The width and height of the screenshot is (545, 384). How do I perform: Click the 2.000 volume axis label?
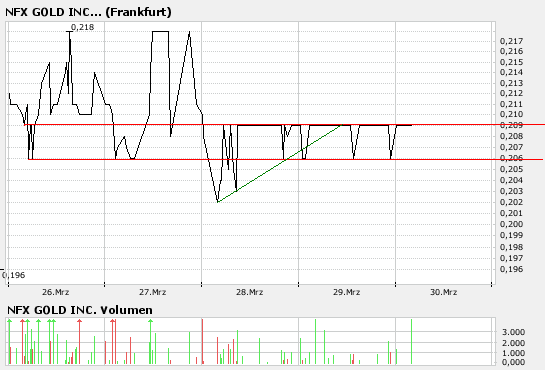point(513,343)
